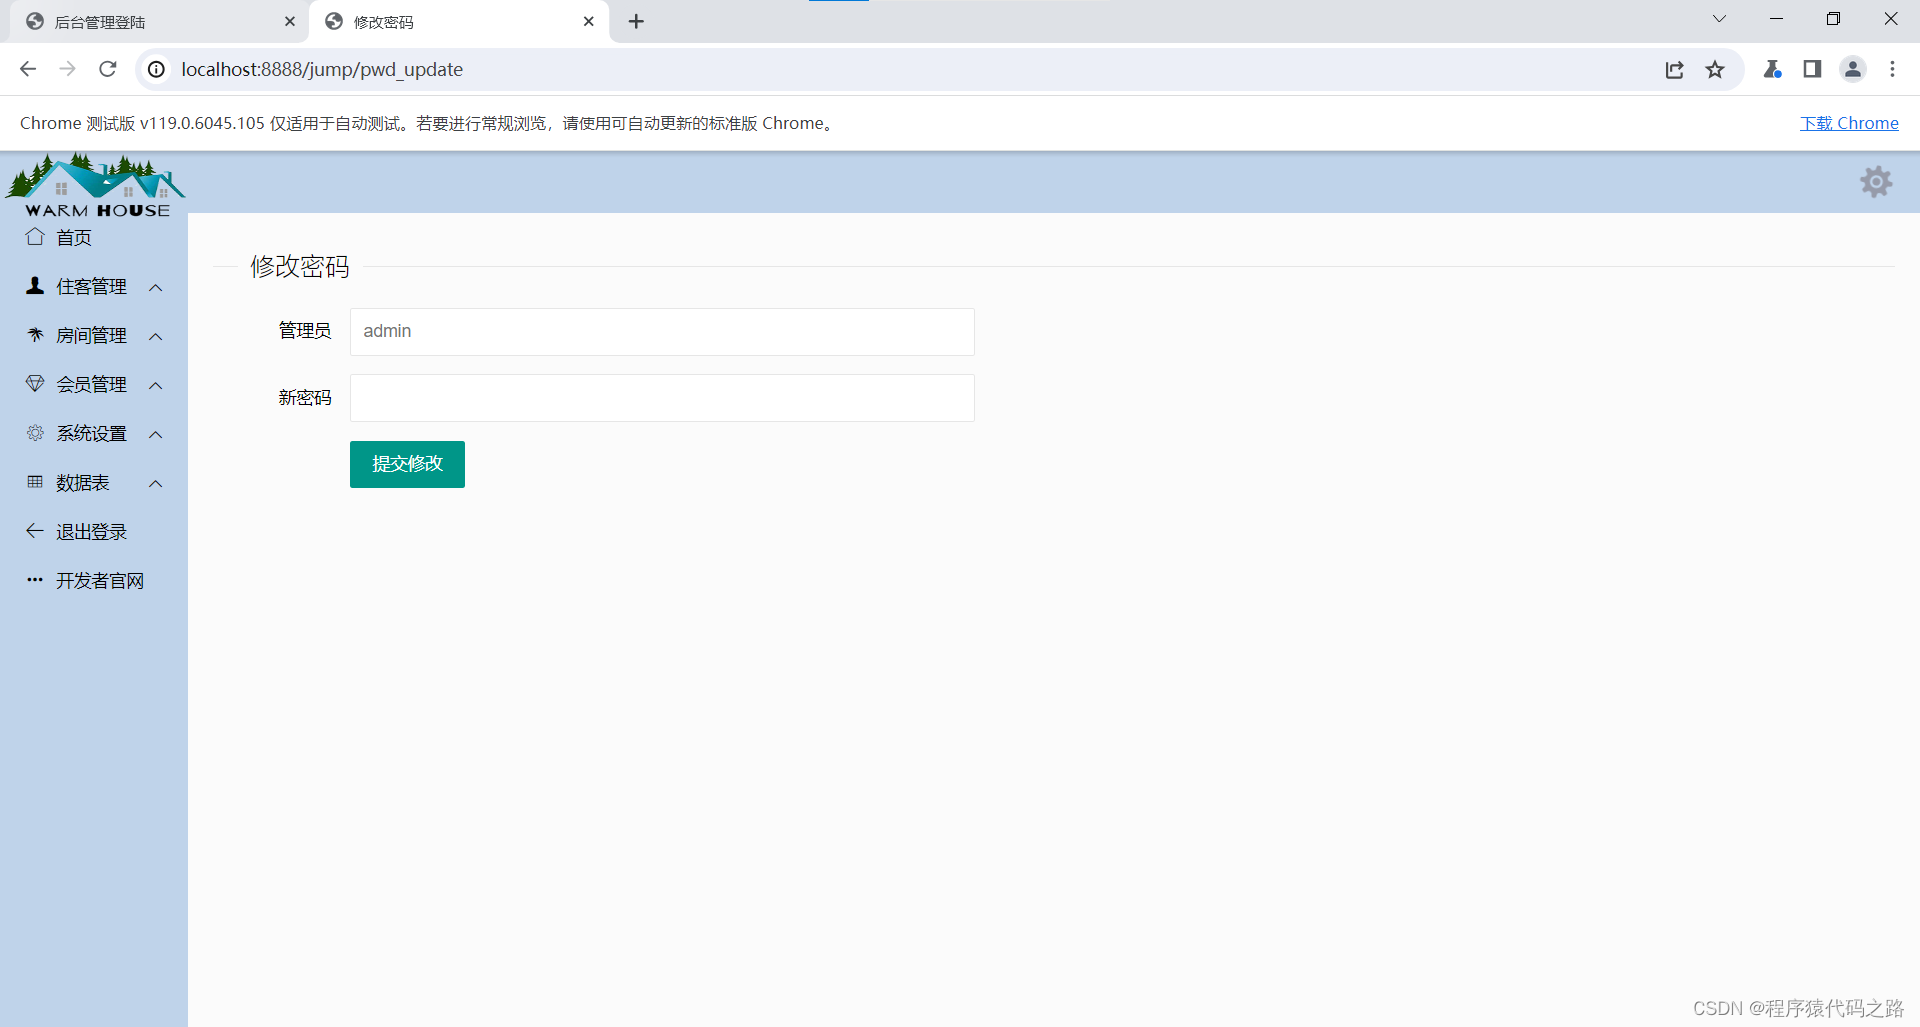Focus the 管理员 admin input field
This screenshot has height=1027, width=1920.
coord(662,332)
